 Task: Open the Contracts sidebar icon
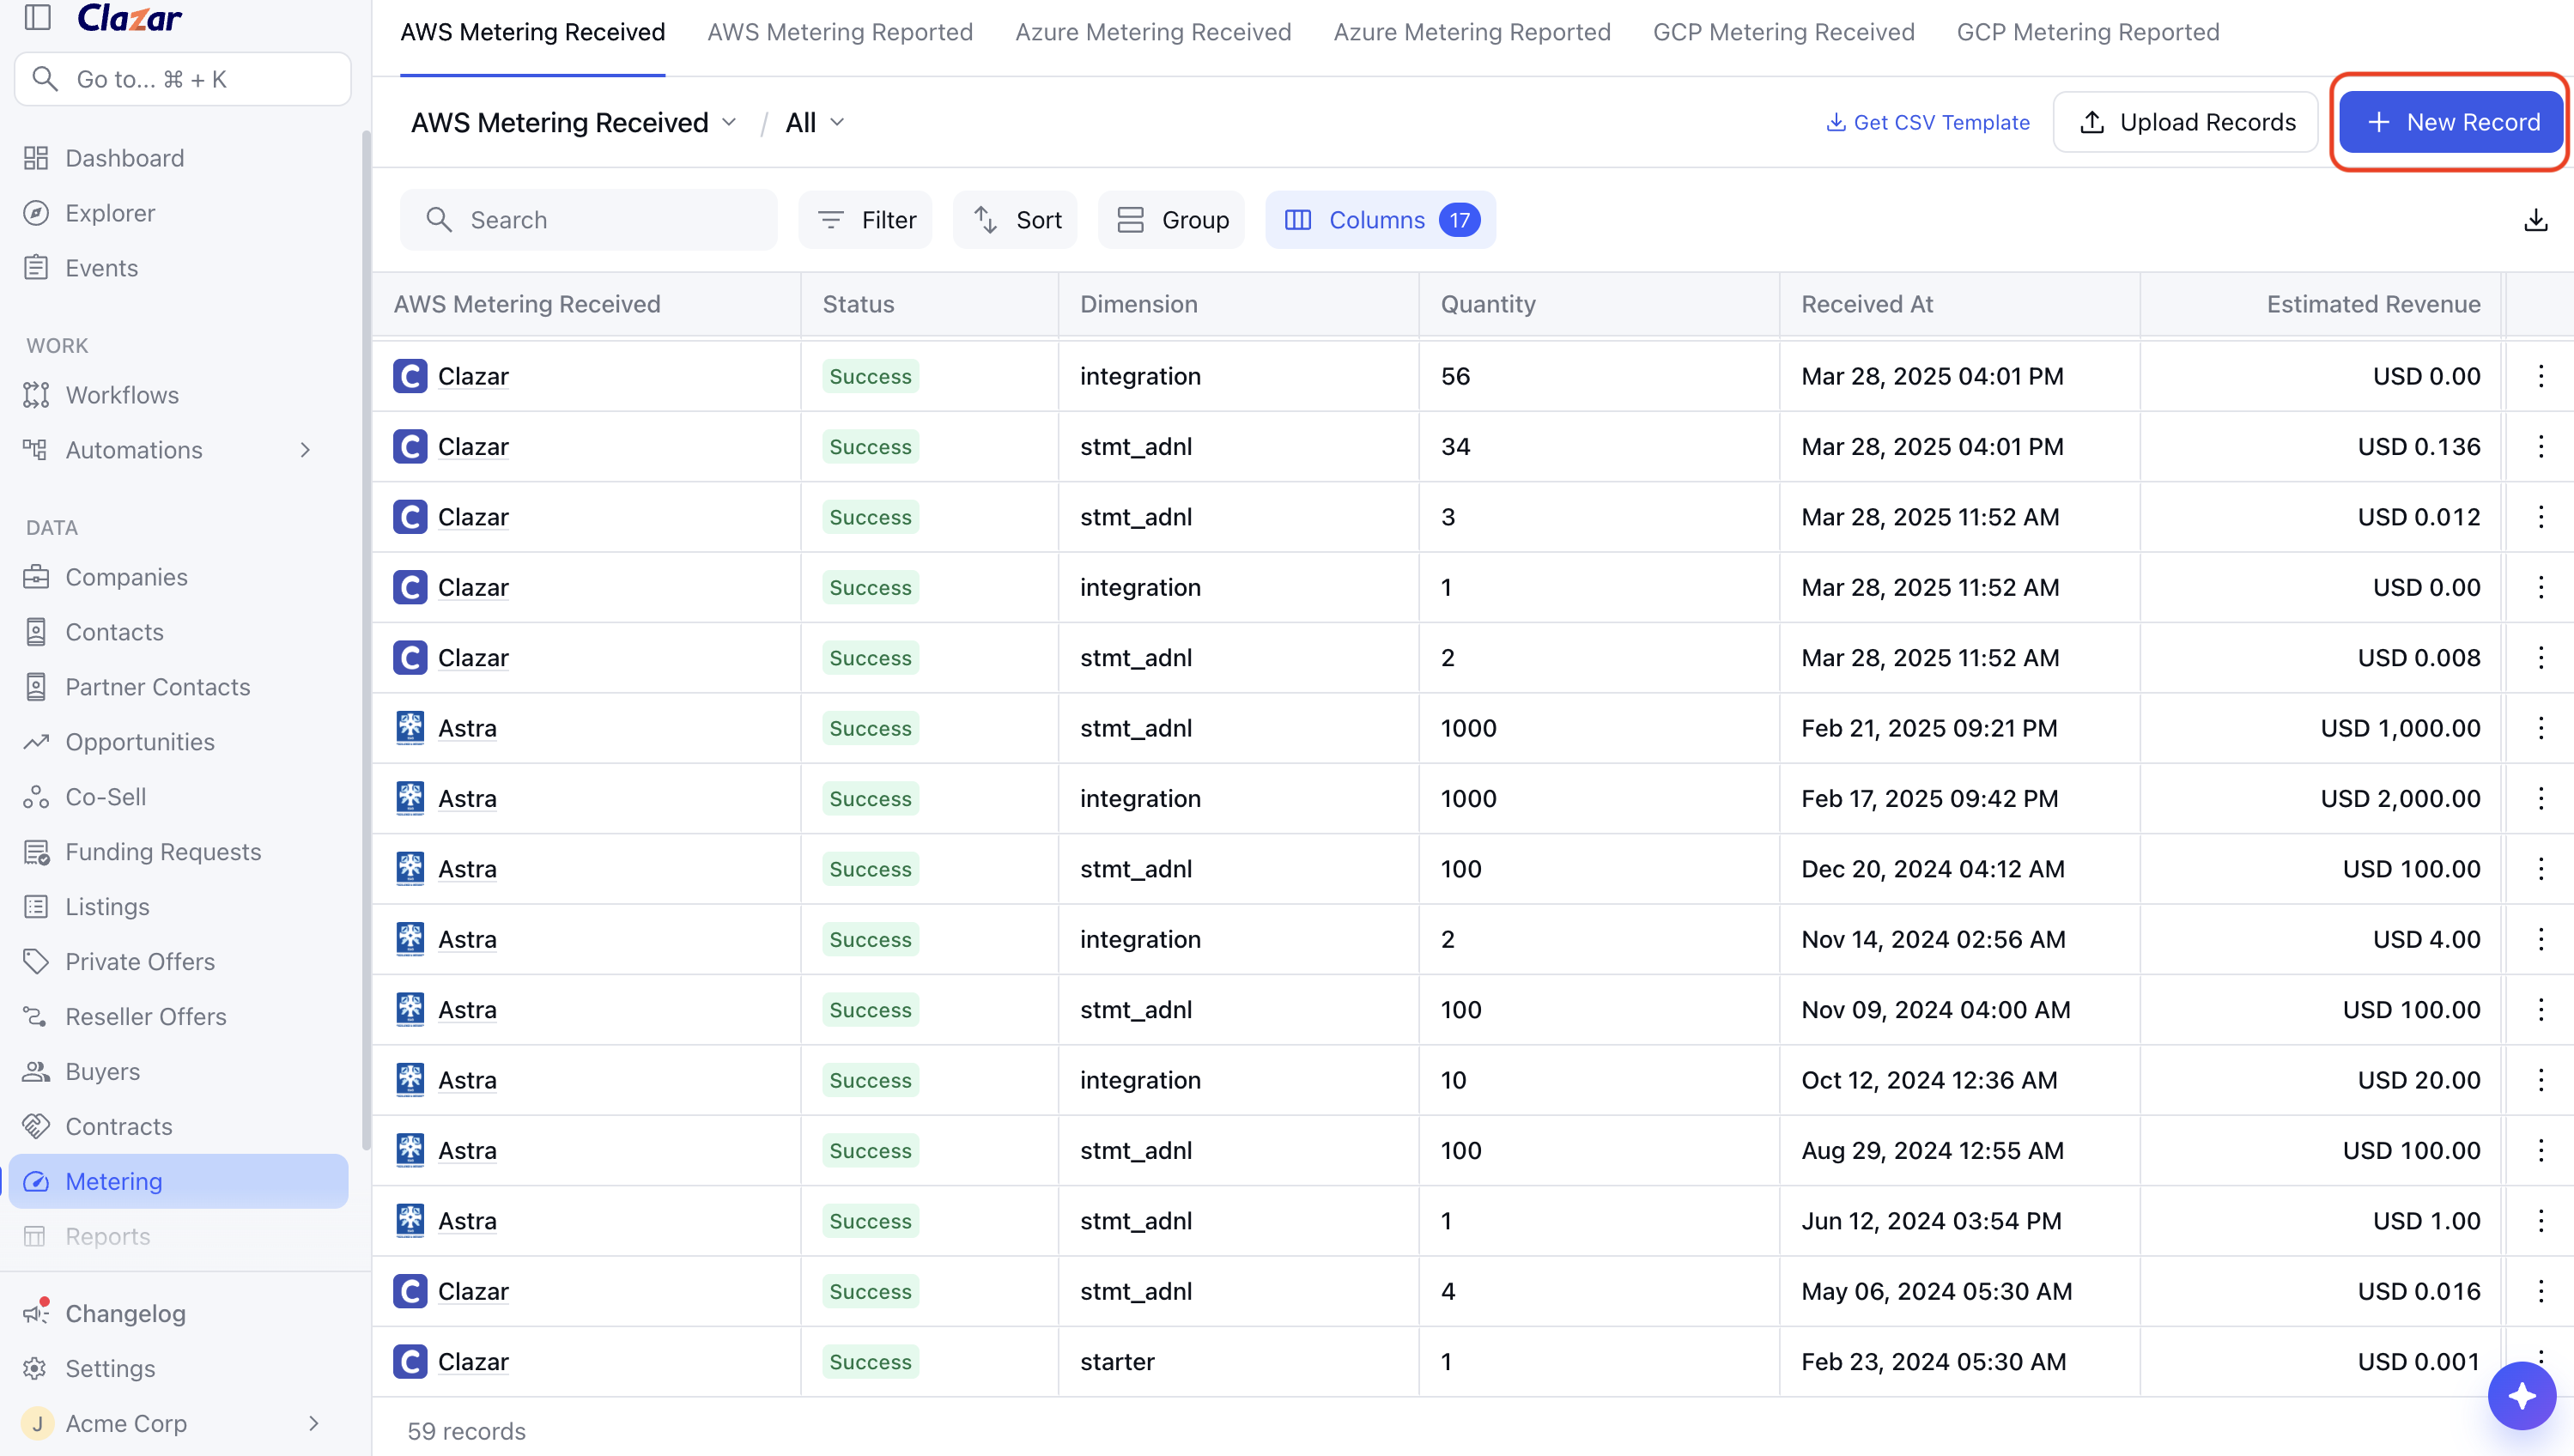36,1127
